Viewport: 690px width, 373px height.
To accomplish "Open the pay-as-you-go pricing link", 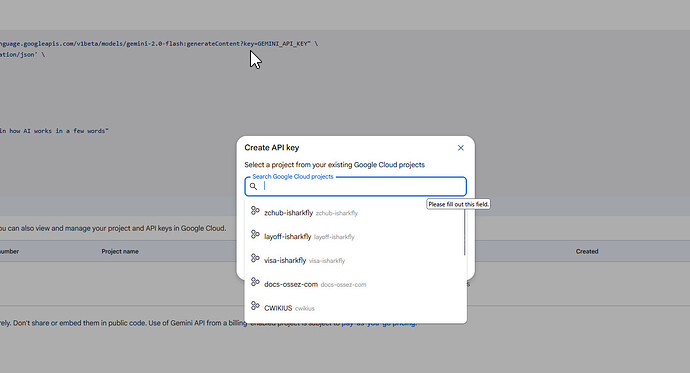I will click(378, 323).
